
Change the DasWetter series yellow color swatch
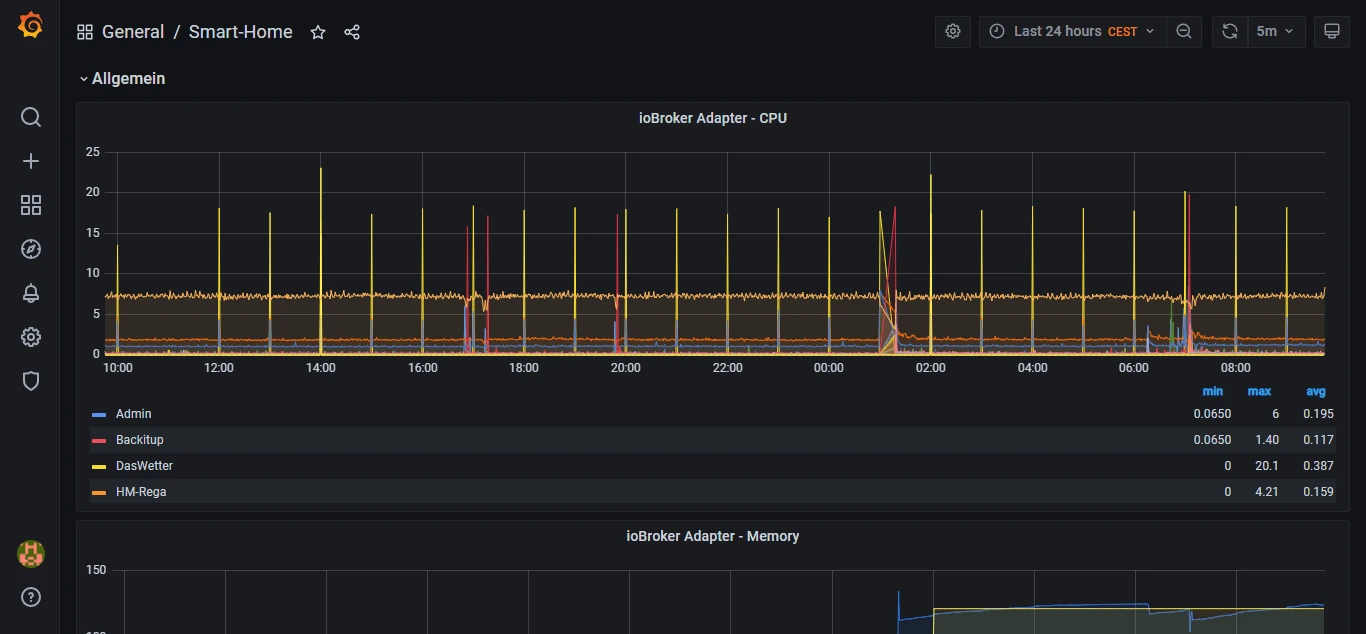pyautogui.click(x=99, y=466)
